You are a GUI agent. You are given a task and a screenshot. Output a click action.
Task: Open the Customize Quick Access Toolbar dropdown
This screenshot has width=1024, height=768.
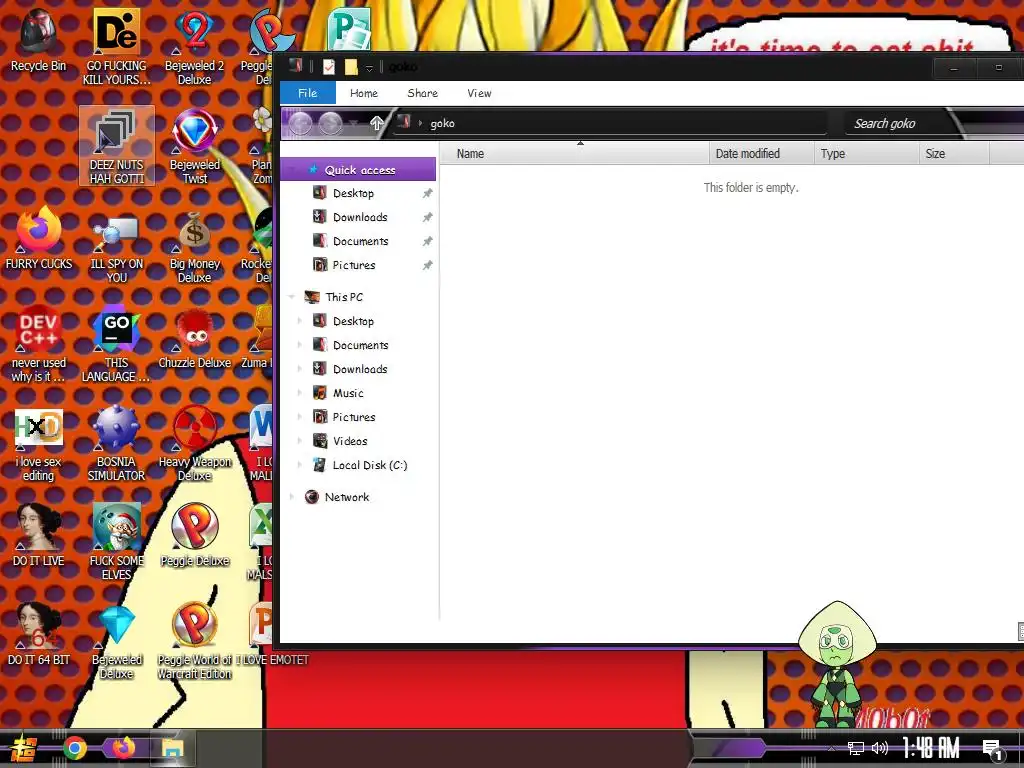(x=369, y=67)
